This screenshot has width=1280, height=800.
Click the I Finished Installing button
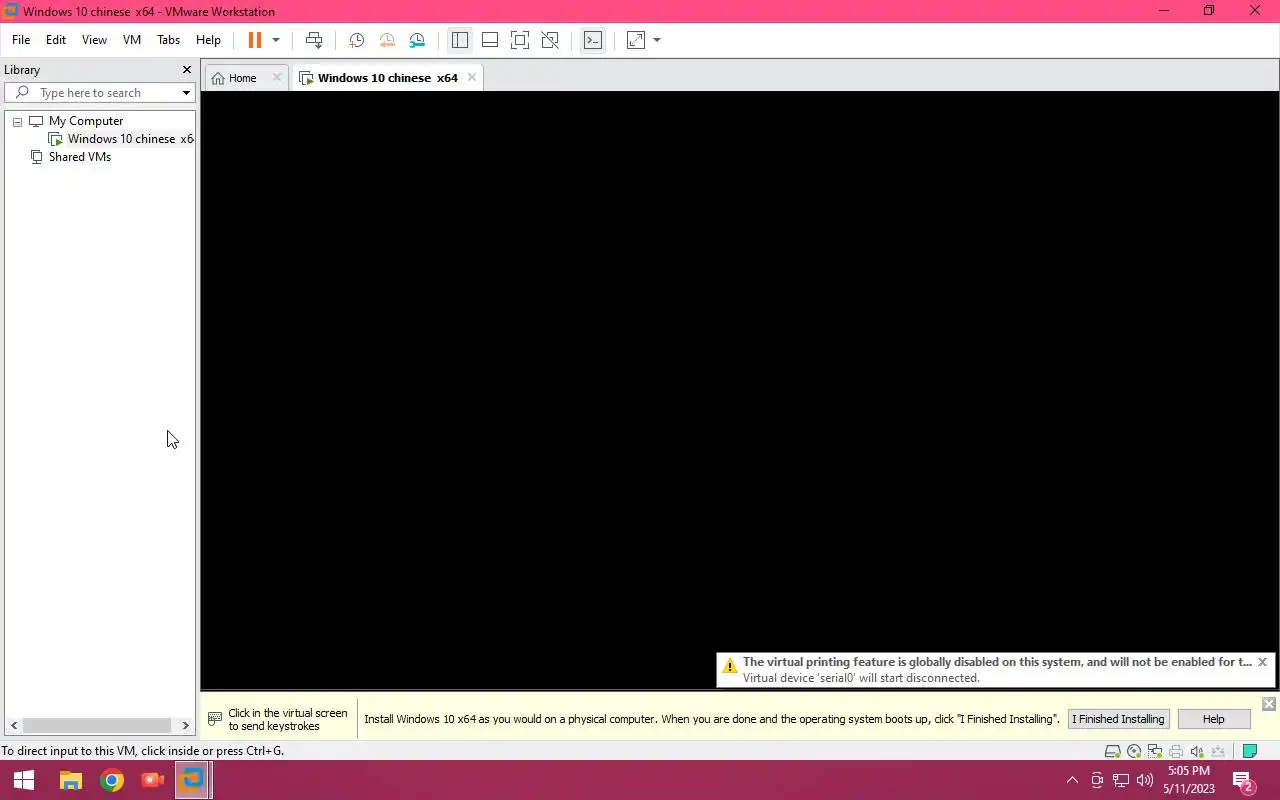(1118, 719)
